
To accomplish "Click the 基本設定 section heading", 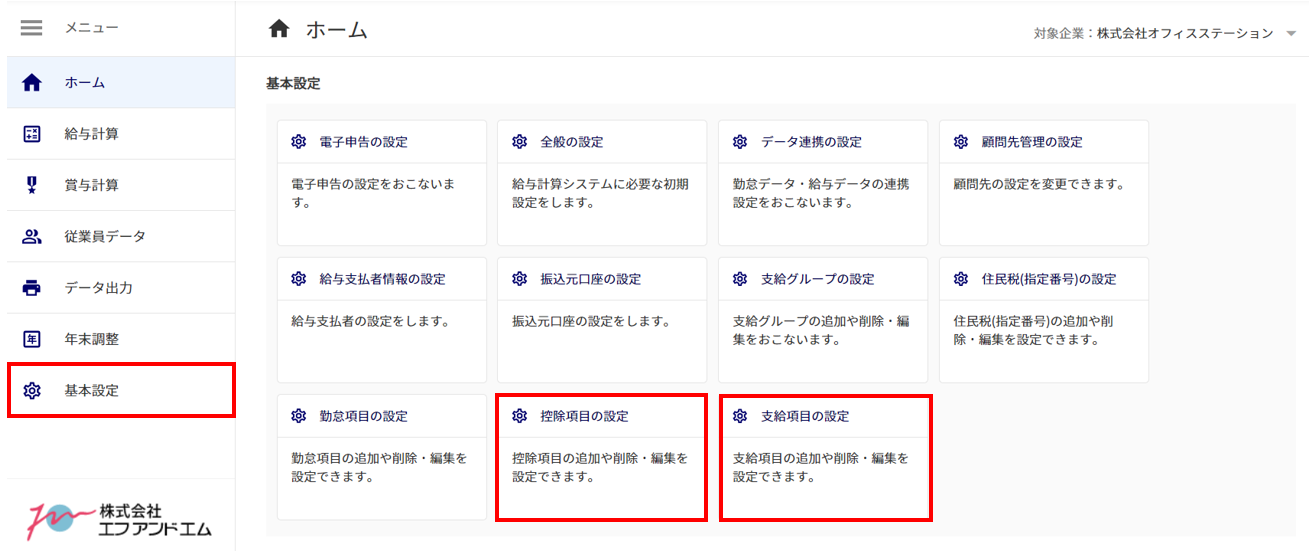I will pos(293,84).
